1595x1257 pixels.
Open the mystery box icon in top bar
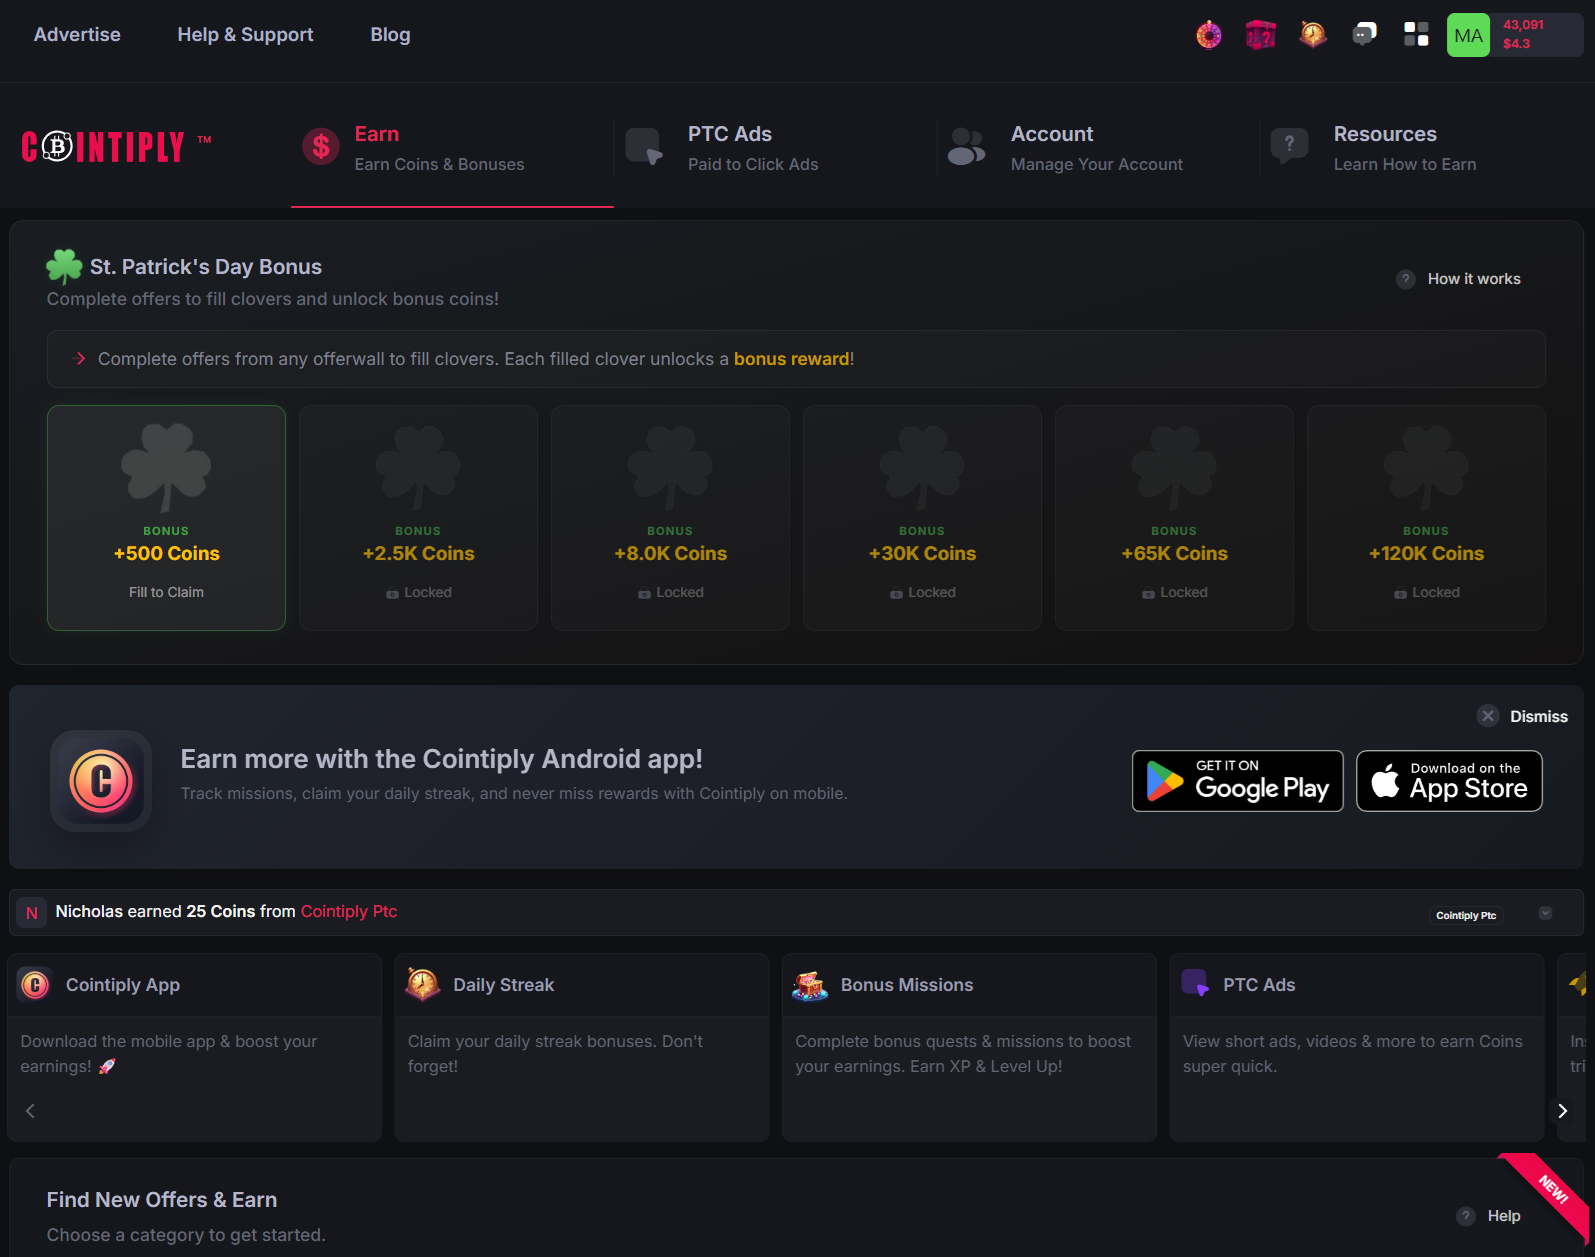(1261, 35)
